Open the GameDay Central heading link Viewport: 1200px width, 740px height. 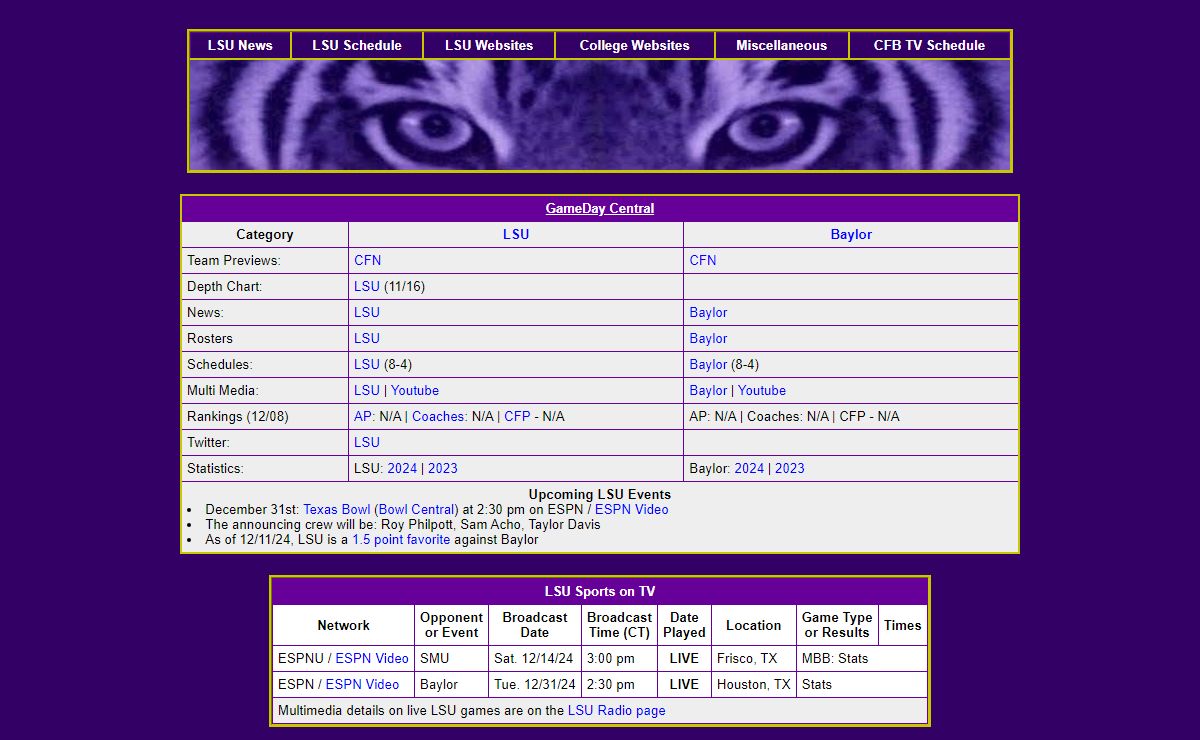pyautogui.click(x=600, y=209)
